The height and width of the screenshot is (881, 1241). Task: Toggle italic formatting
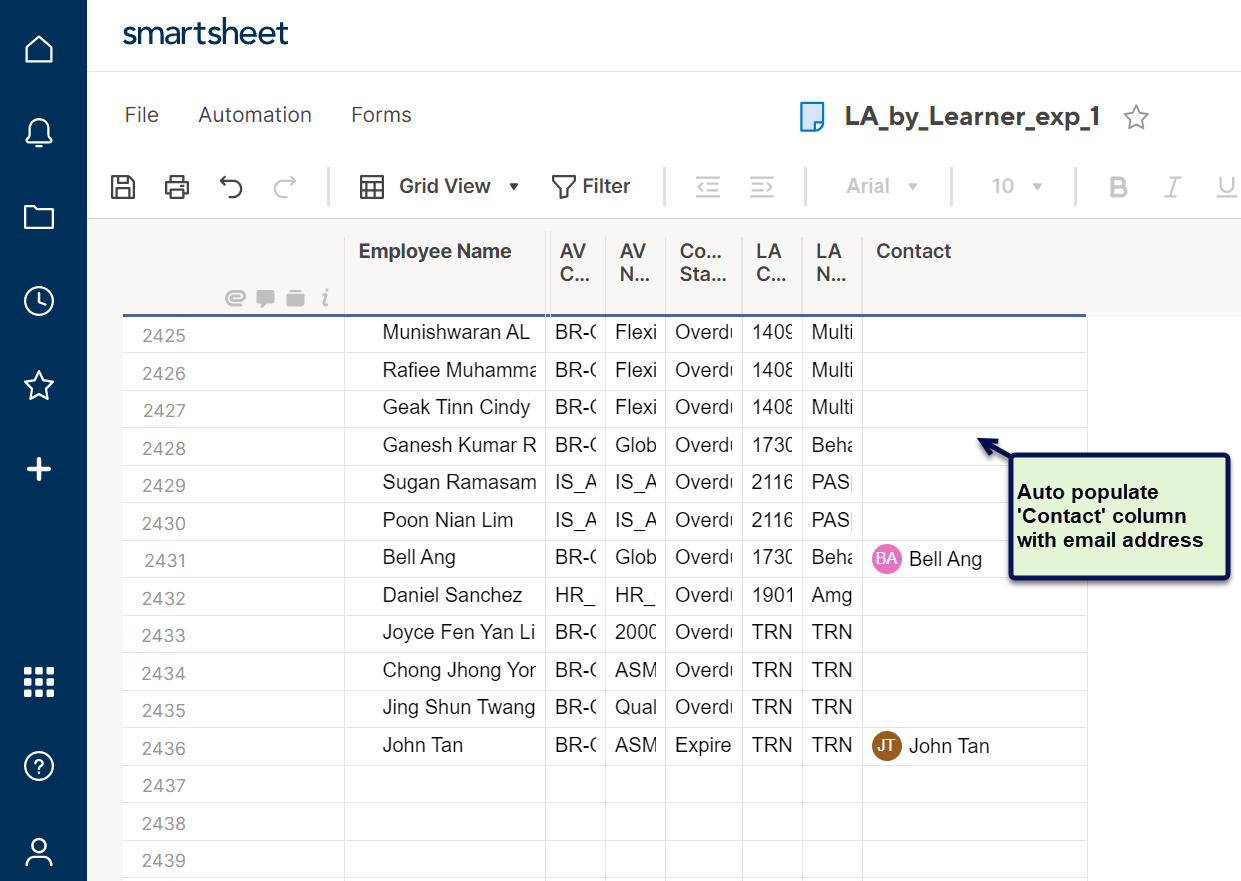(x=1172, y=186)
